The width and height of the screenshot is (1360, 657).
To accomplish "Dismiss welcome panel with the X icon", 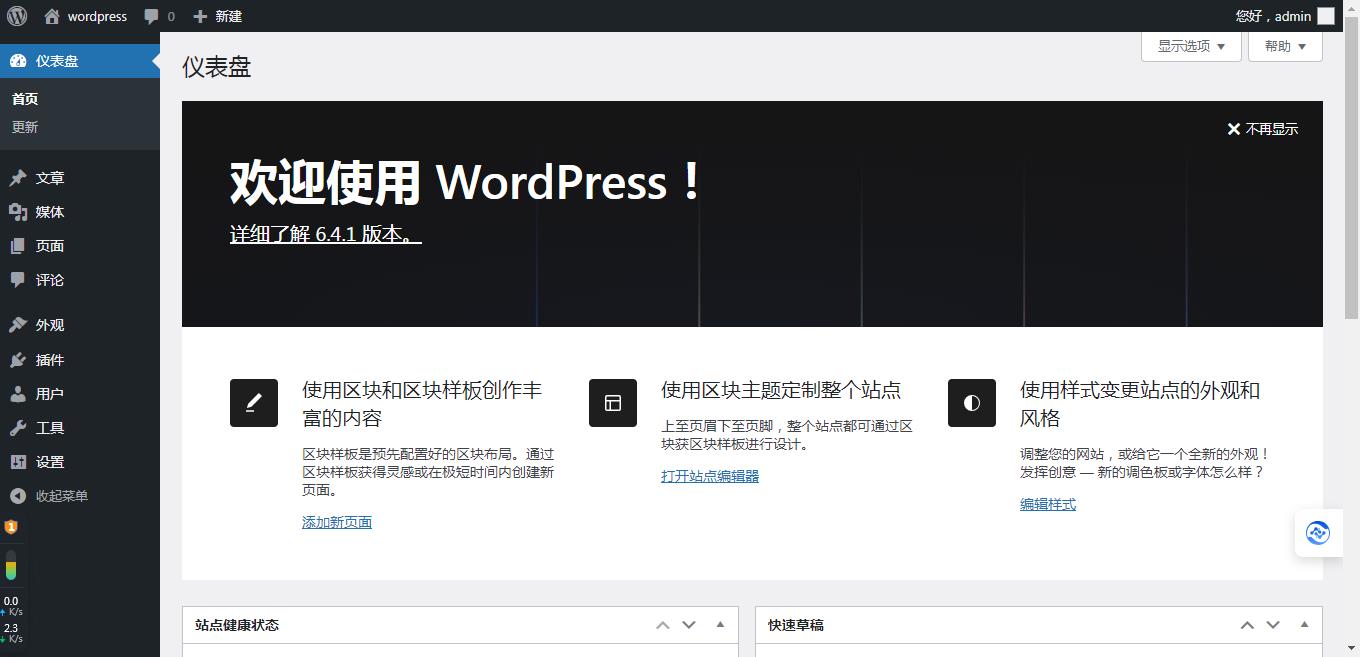I will pos(1234,129).
